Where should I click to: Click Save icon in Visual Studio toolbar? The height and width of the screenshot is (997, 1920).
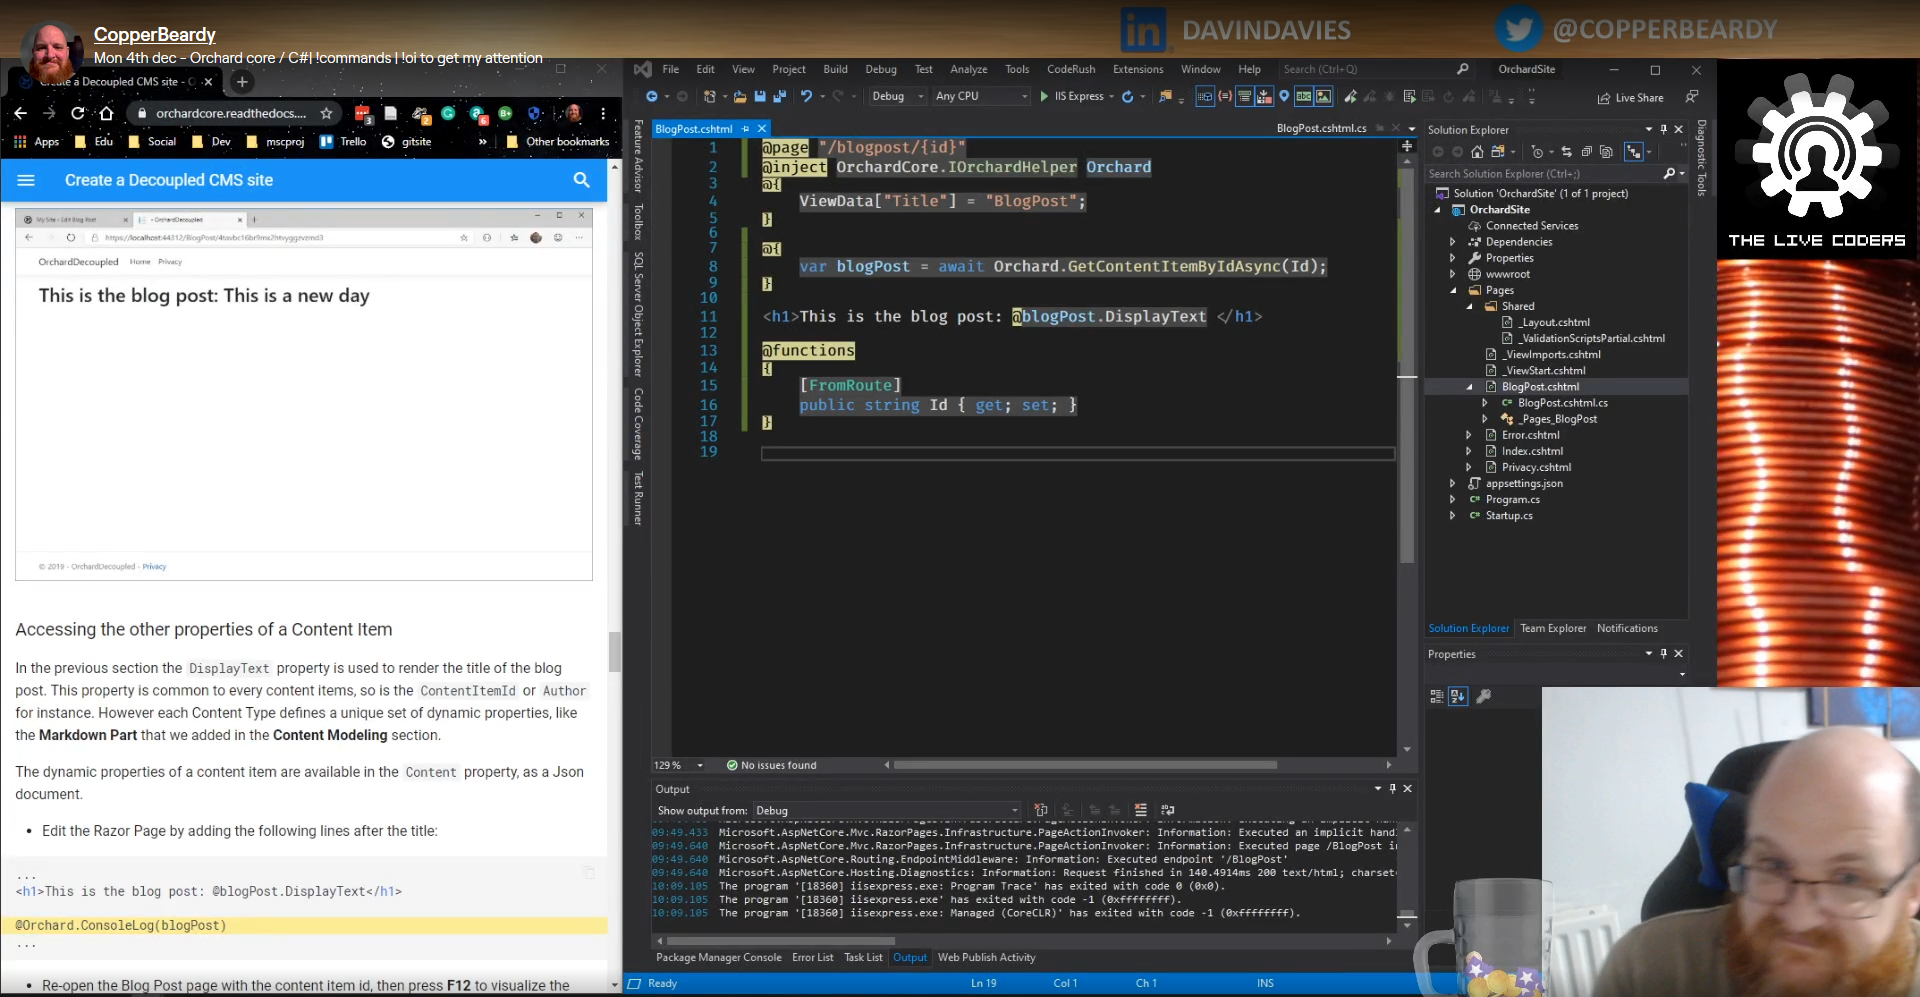(x=760, y=96)
